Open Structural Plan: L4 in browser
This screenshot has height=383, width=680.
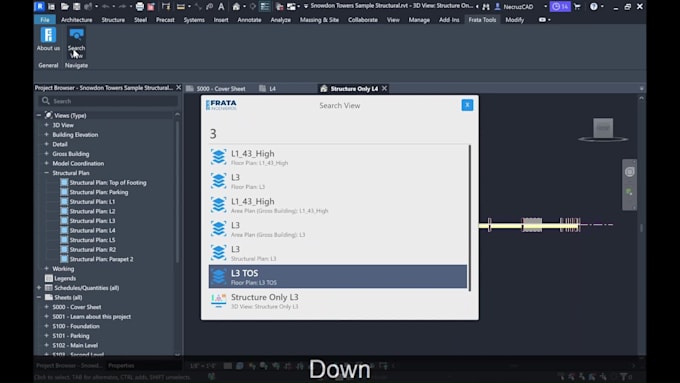pyautogui.click(x=92, y=230)
